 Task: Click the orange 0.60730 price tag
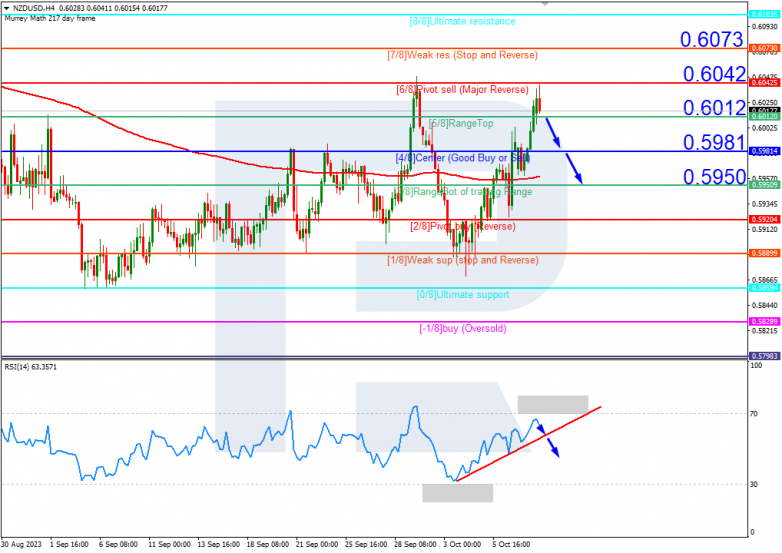point(764,48)
